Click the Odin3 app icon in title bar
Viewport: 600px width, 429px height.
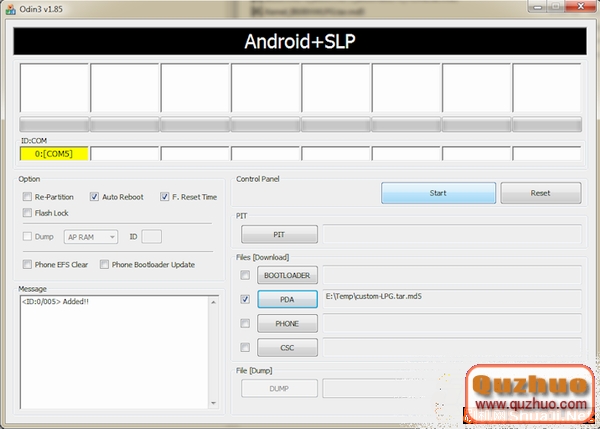tap(11, 9)
